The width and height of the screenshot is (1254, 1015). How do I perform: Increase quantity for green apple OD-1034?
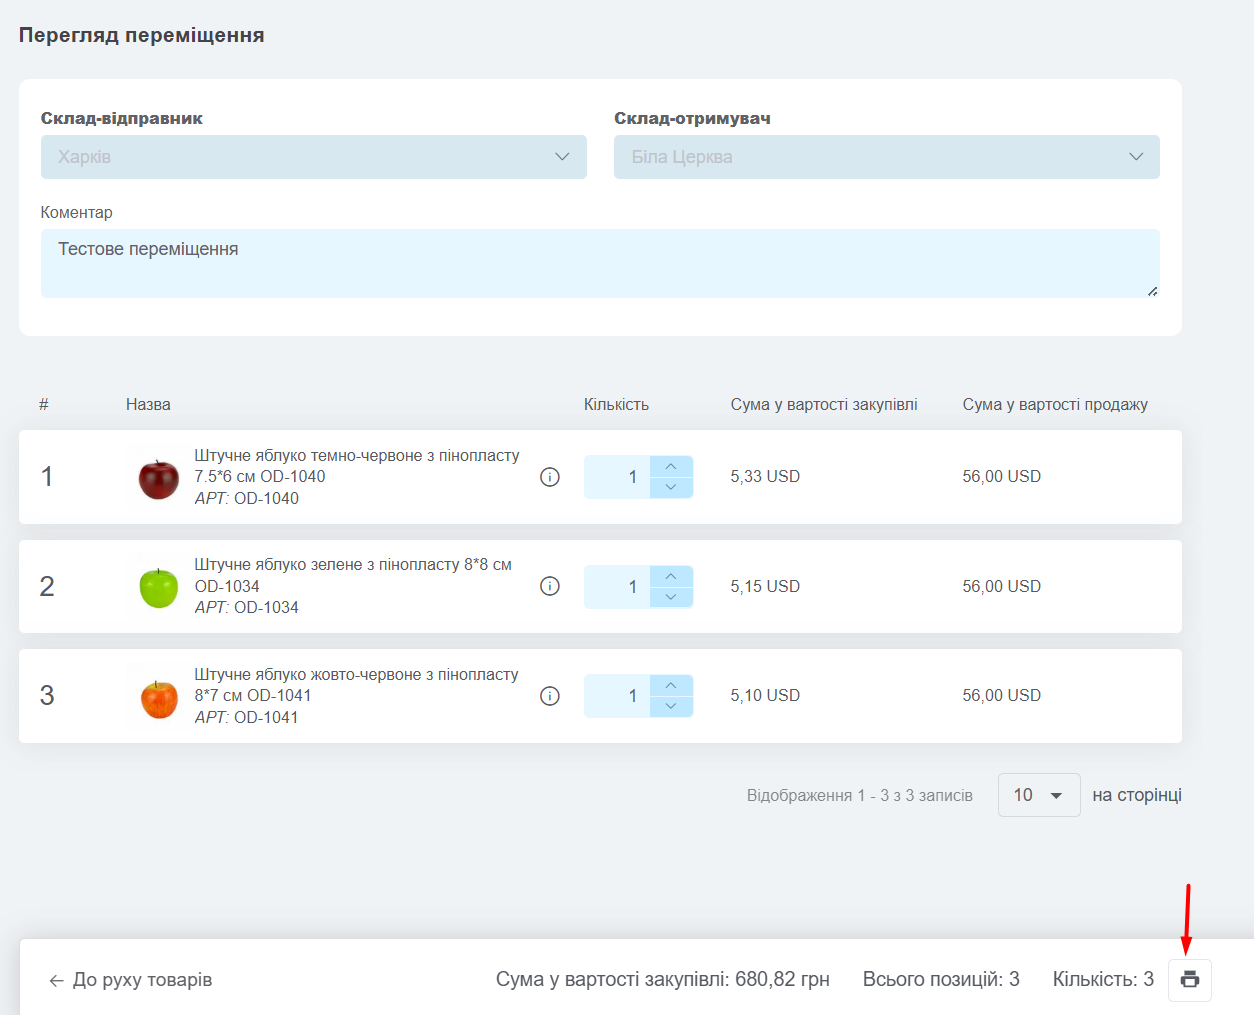pyautogui.click(x=671, y=576)
